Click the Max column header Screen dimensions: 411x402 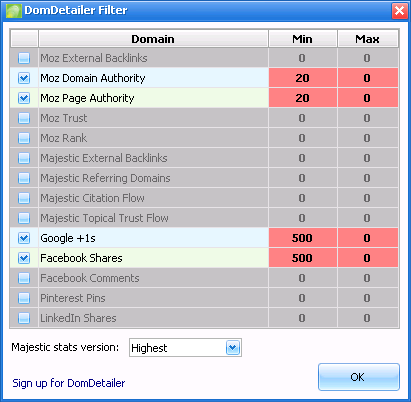click(x=368, y=39)
